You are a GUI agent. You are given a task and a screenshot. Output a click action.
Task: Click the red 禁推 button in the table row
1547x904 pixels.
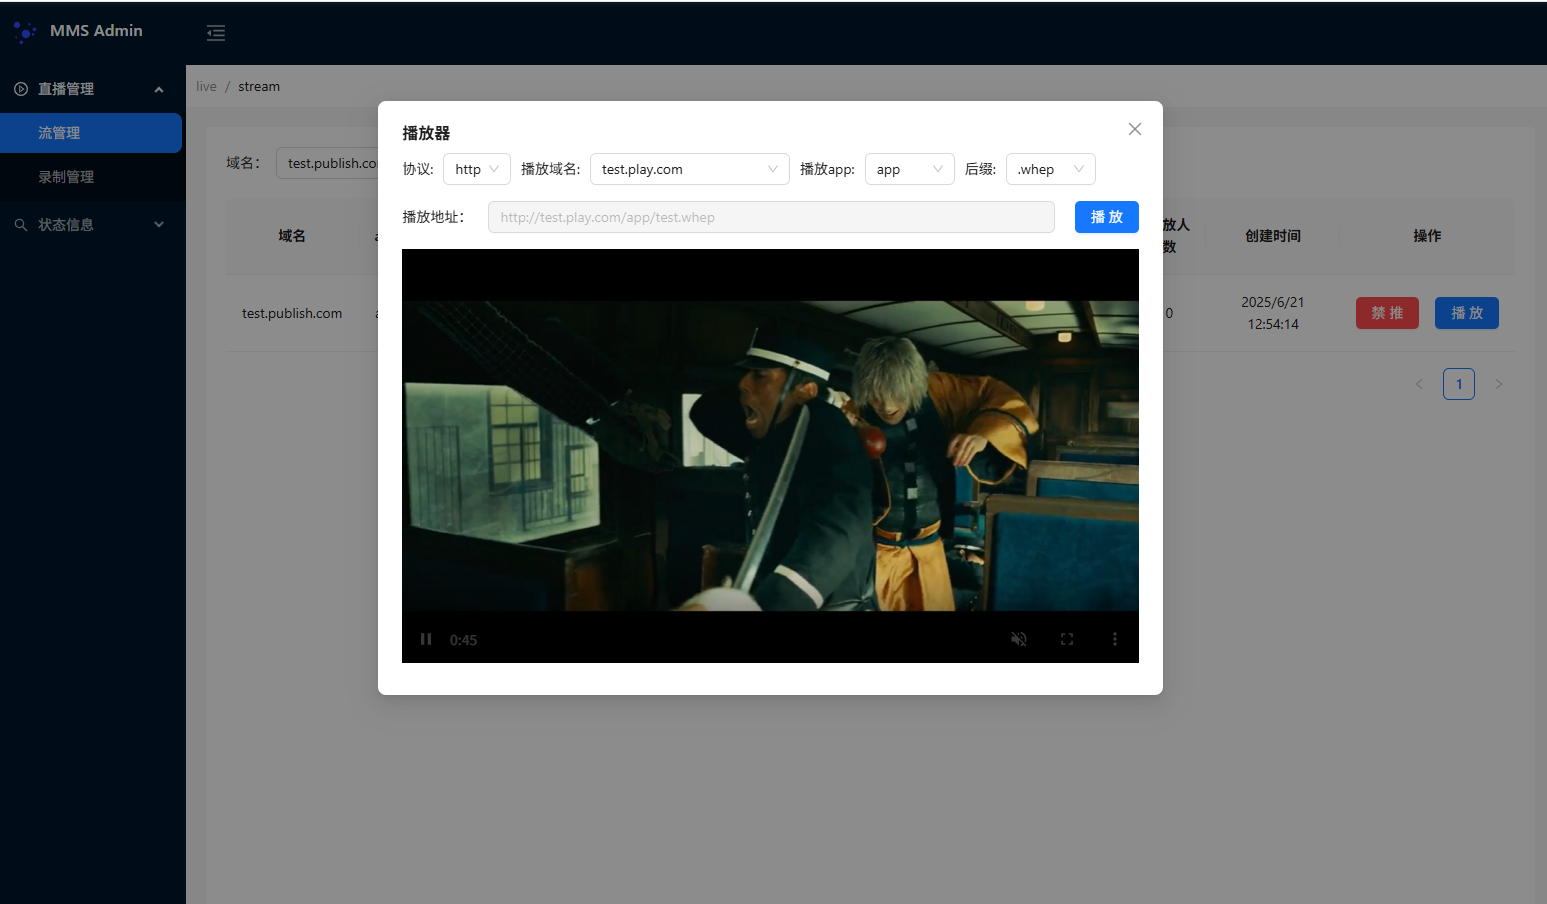pyautogui.click(x=1387, y=313)
